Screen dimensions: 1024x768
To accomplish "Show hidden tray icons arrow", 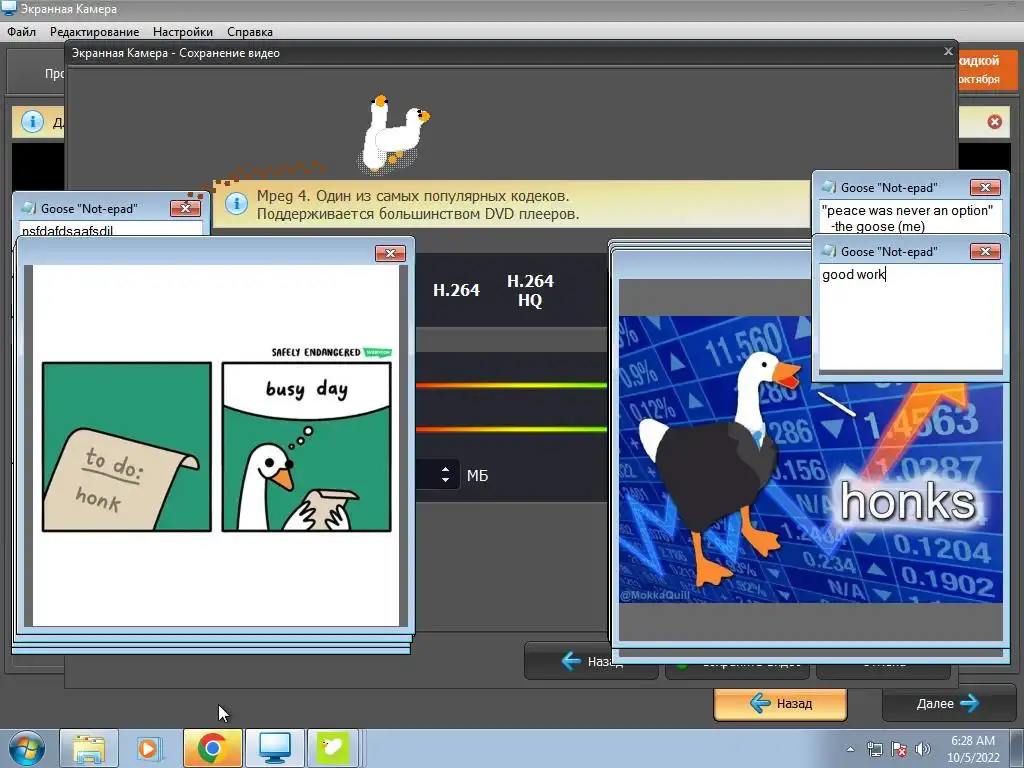I will pyautogui.click(x=850, y=749).
